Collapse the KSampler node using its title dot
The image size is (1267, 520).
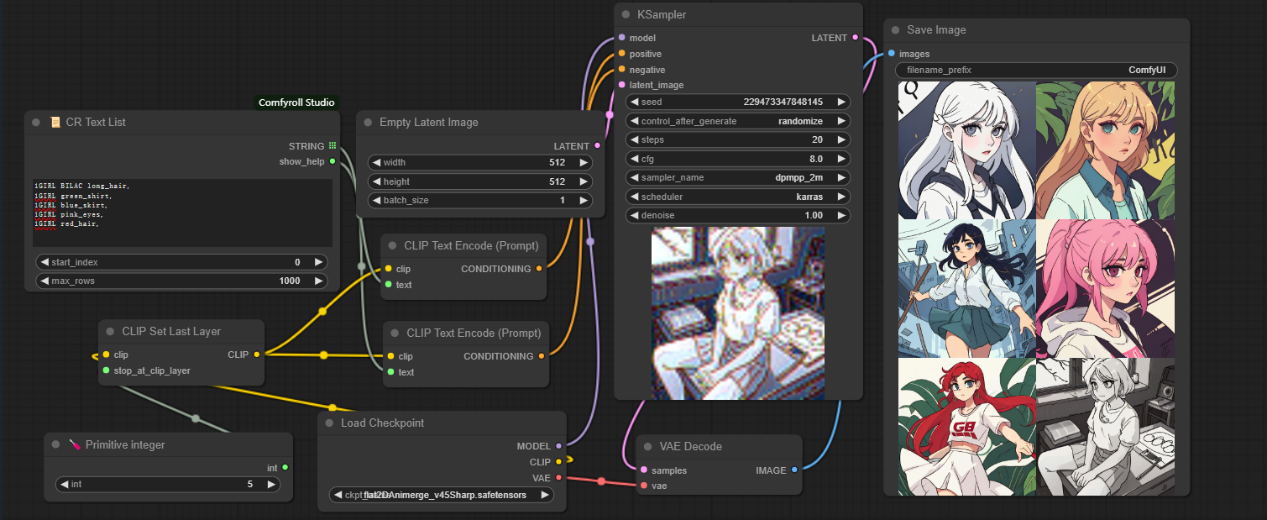[626, 15]
